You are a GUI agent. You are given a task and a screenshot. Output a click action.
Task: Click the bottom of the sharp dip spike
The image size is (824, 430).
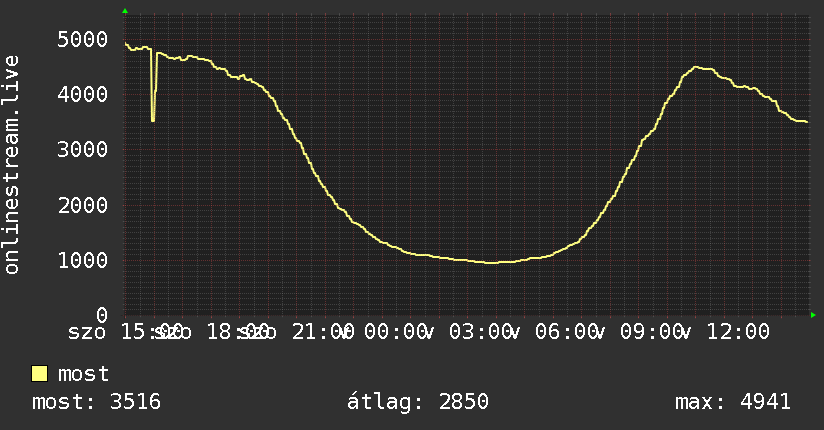(x=153, y=120)
